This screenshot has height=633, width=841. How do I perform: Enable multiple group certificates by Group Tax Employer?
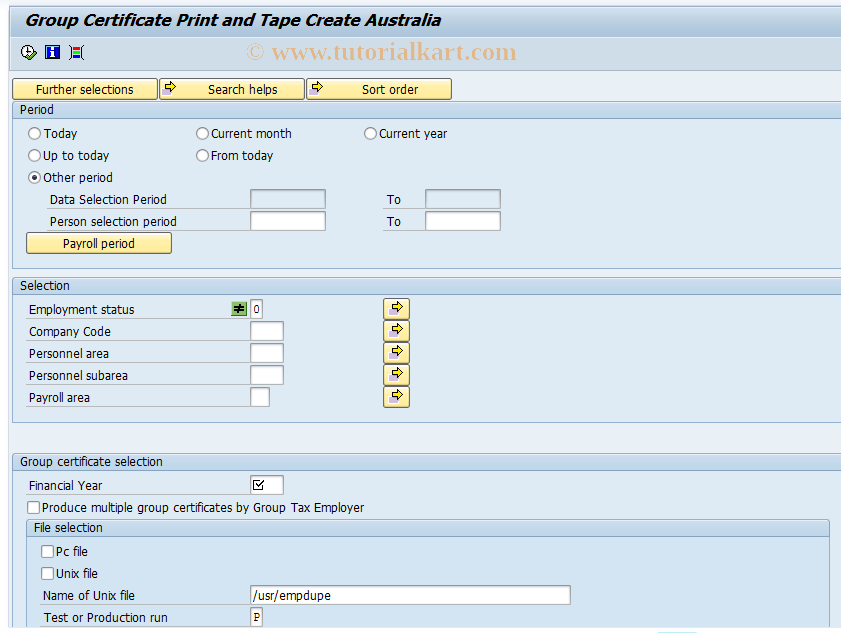coord(33,507)
